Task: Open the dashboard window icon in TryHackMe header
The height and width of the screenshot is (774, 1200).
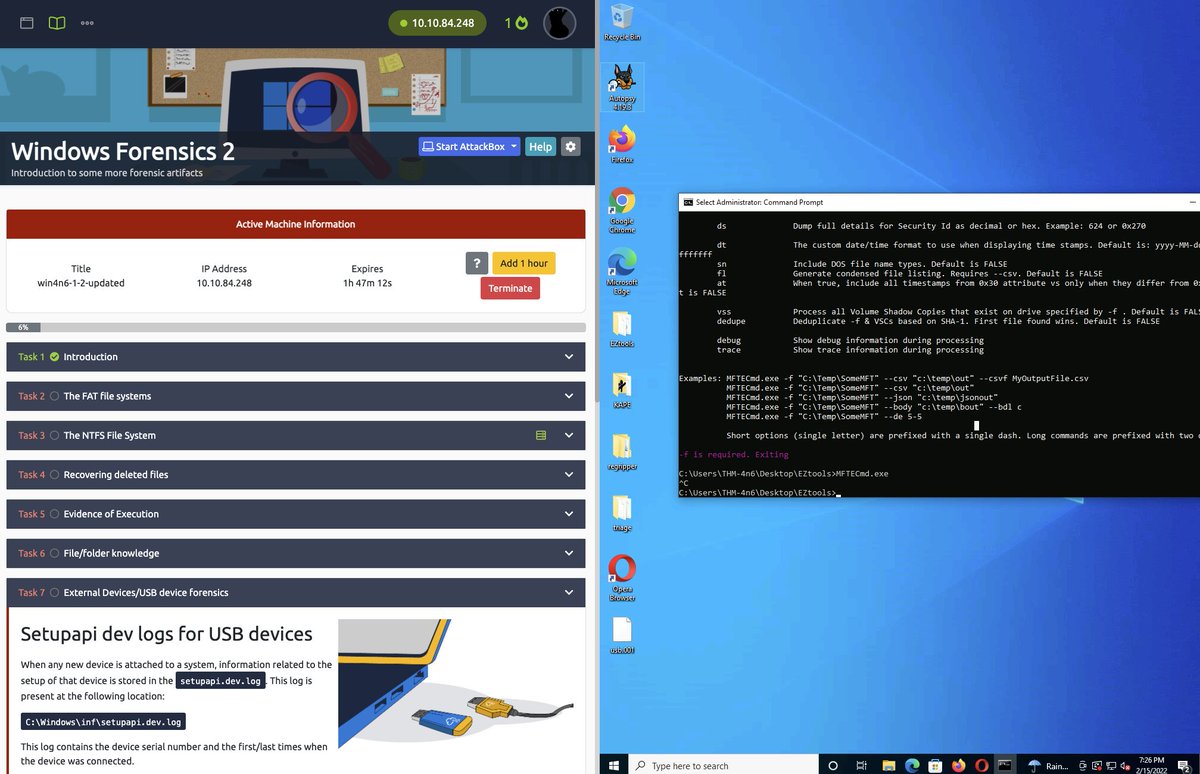Action: 27,22
